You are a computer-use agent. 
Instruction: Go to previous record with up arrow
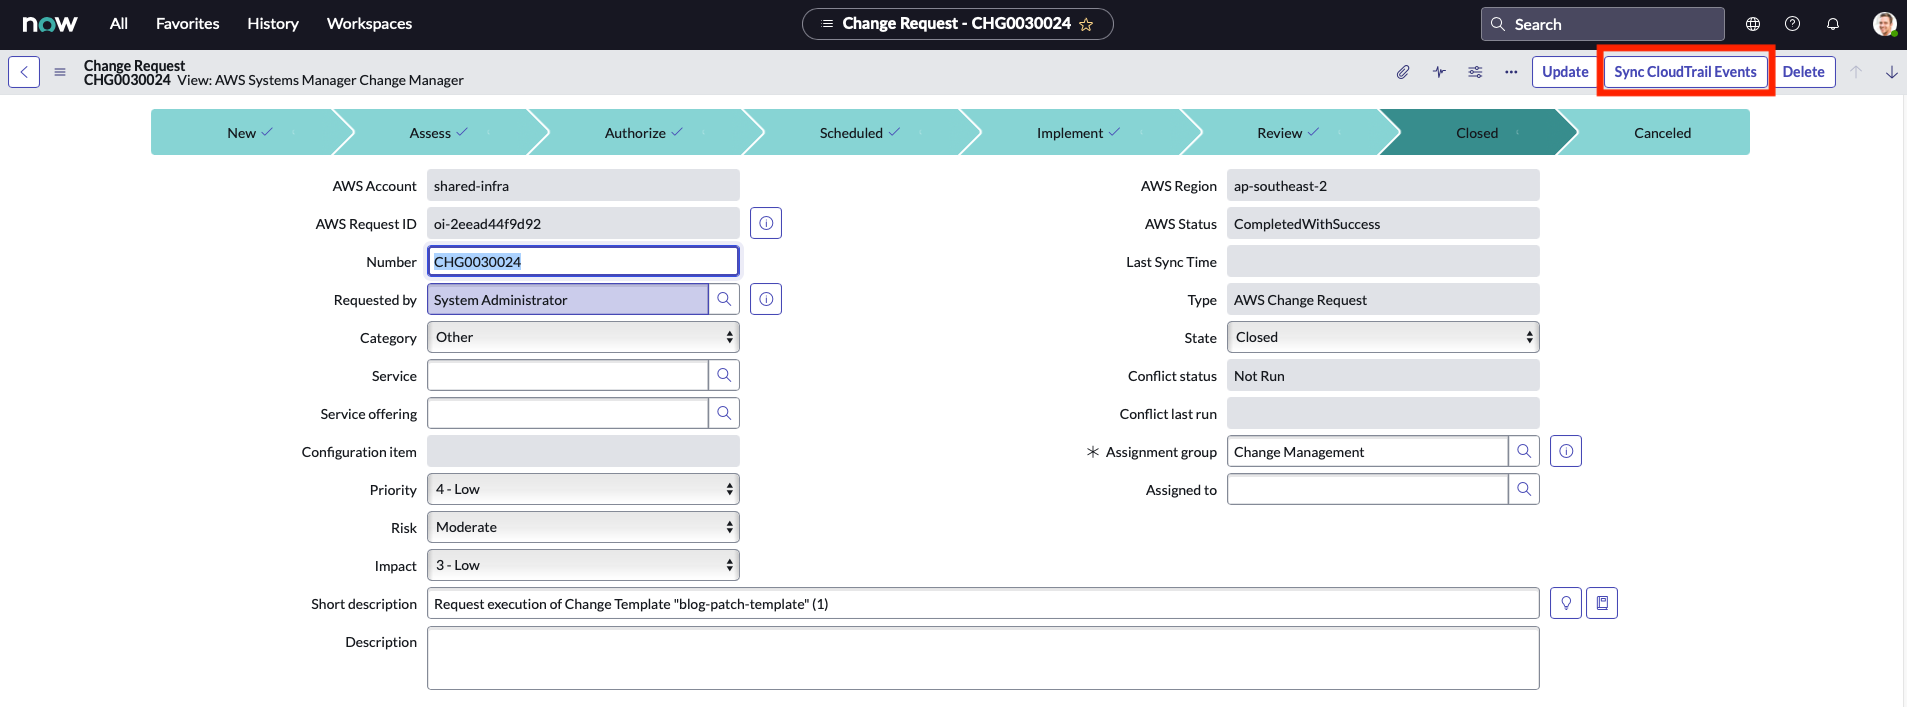click(1856, 72)
